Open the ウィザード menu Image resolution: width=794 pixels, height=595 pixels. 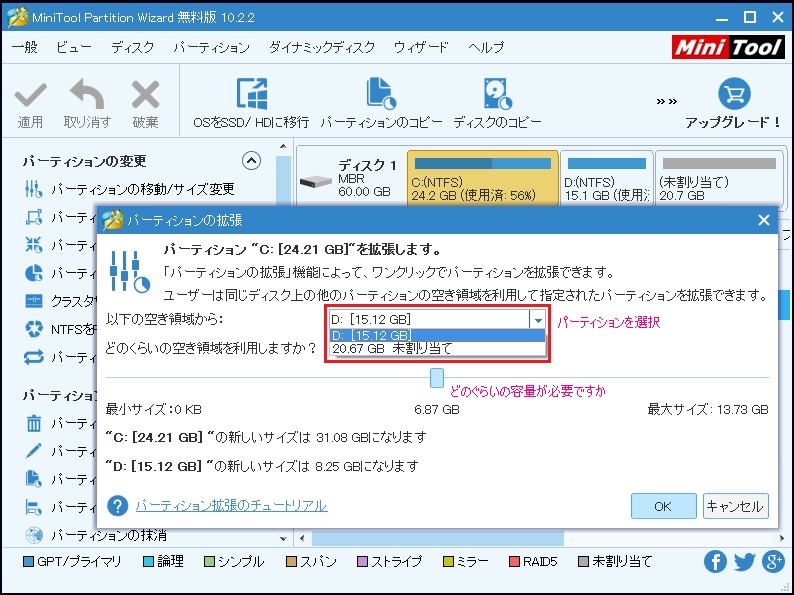(420, 47)
